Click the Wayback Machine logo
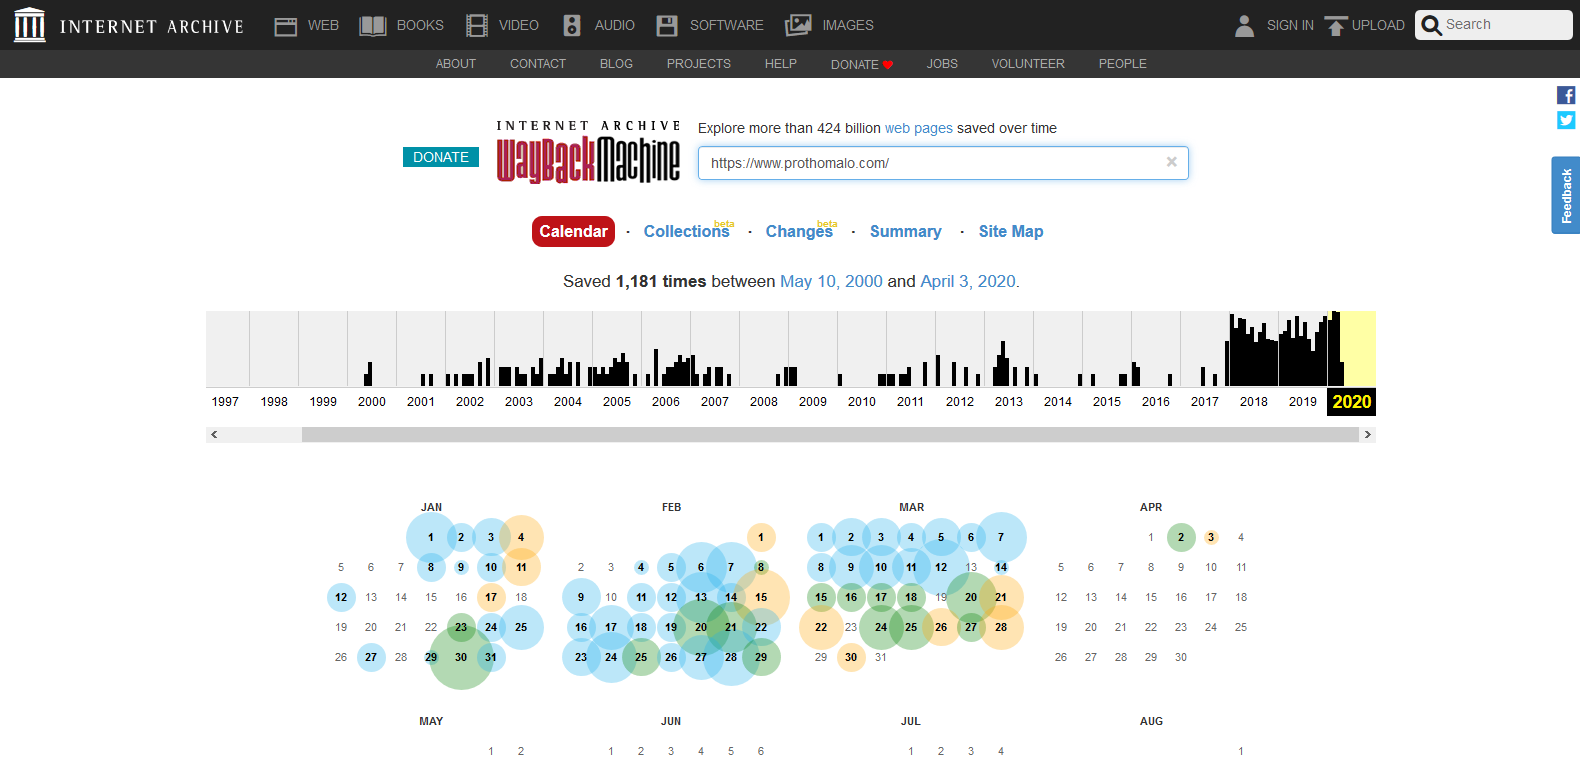The height and width of the screenshot is (776, 1580). (x=588, y=153)
